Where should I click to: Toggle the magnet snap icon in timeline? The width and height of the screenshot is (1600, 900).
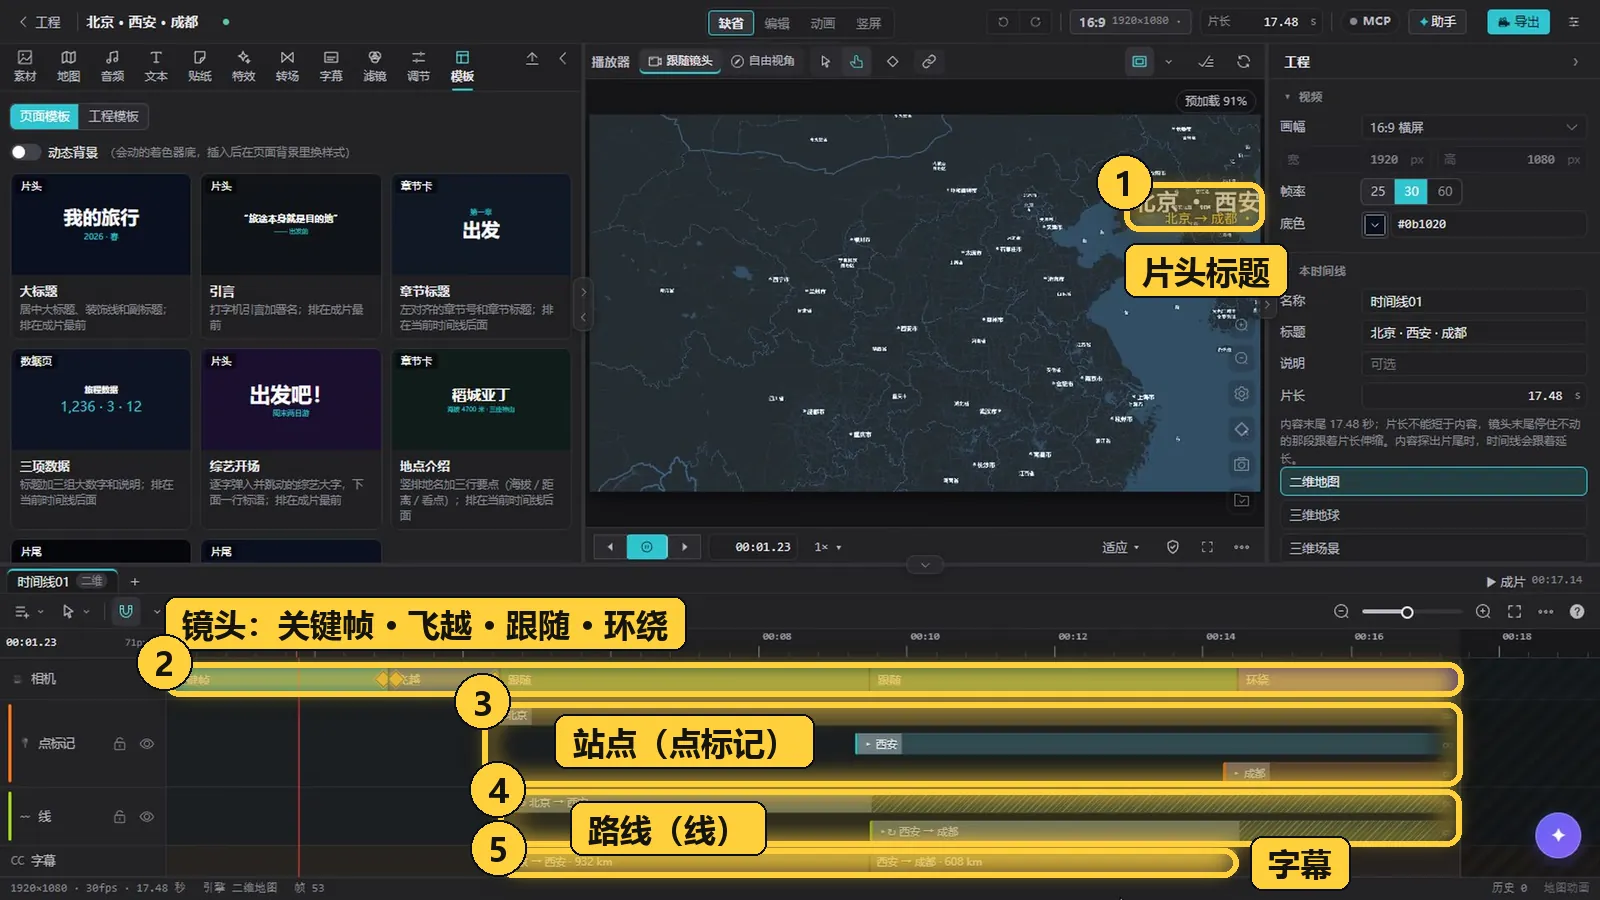coord(126,610)
